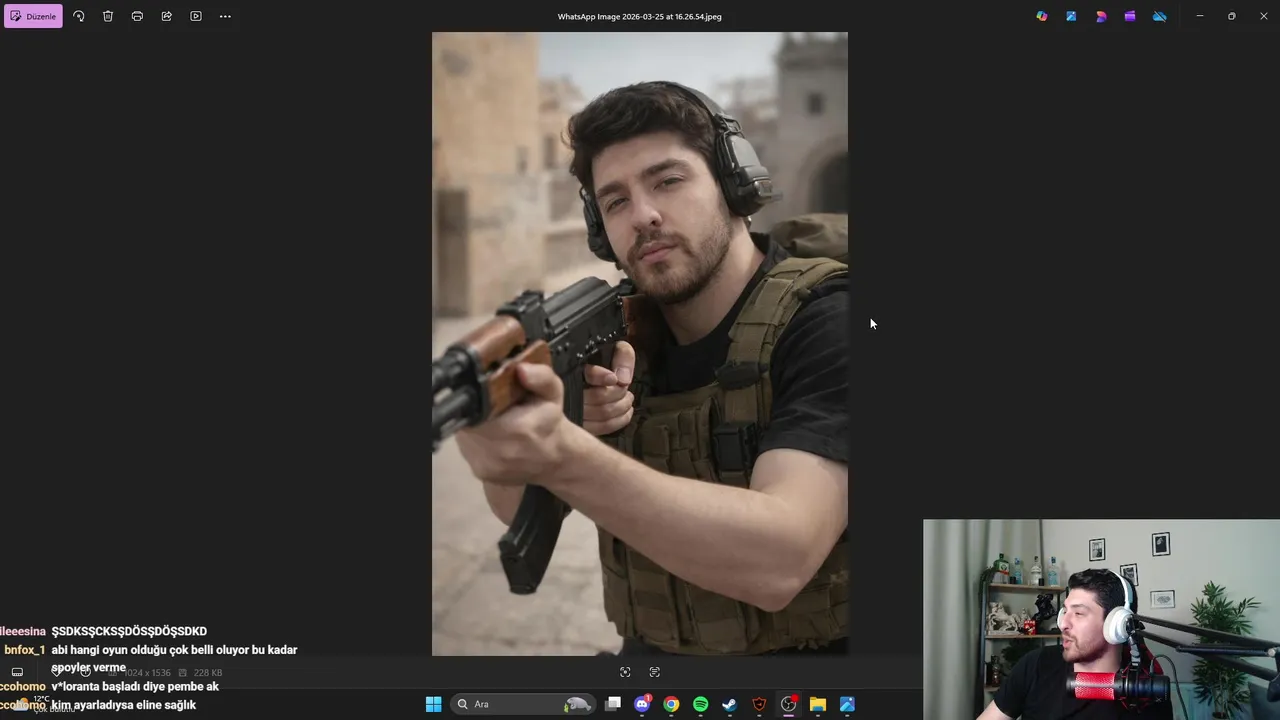Image resolution: width=1280 pixels, height=720 pixels.
Task: Open Task View on the taskbar
Action: click(613, 704)
